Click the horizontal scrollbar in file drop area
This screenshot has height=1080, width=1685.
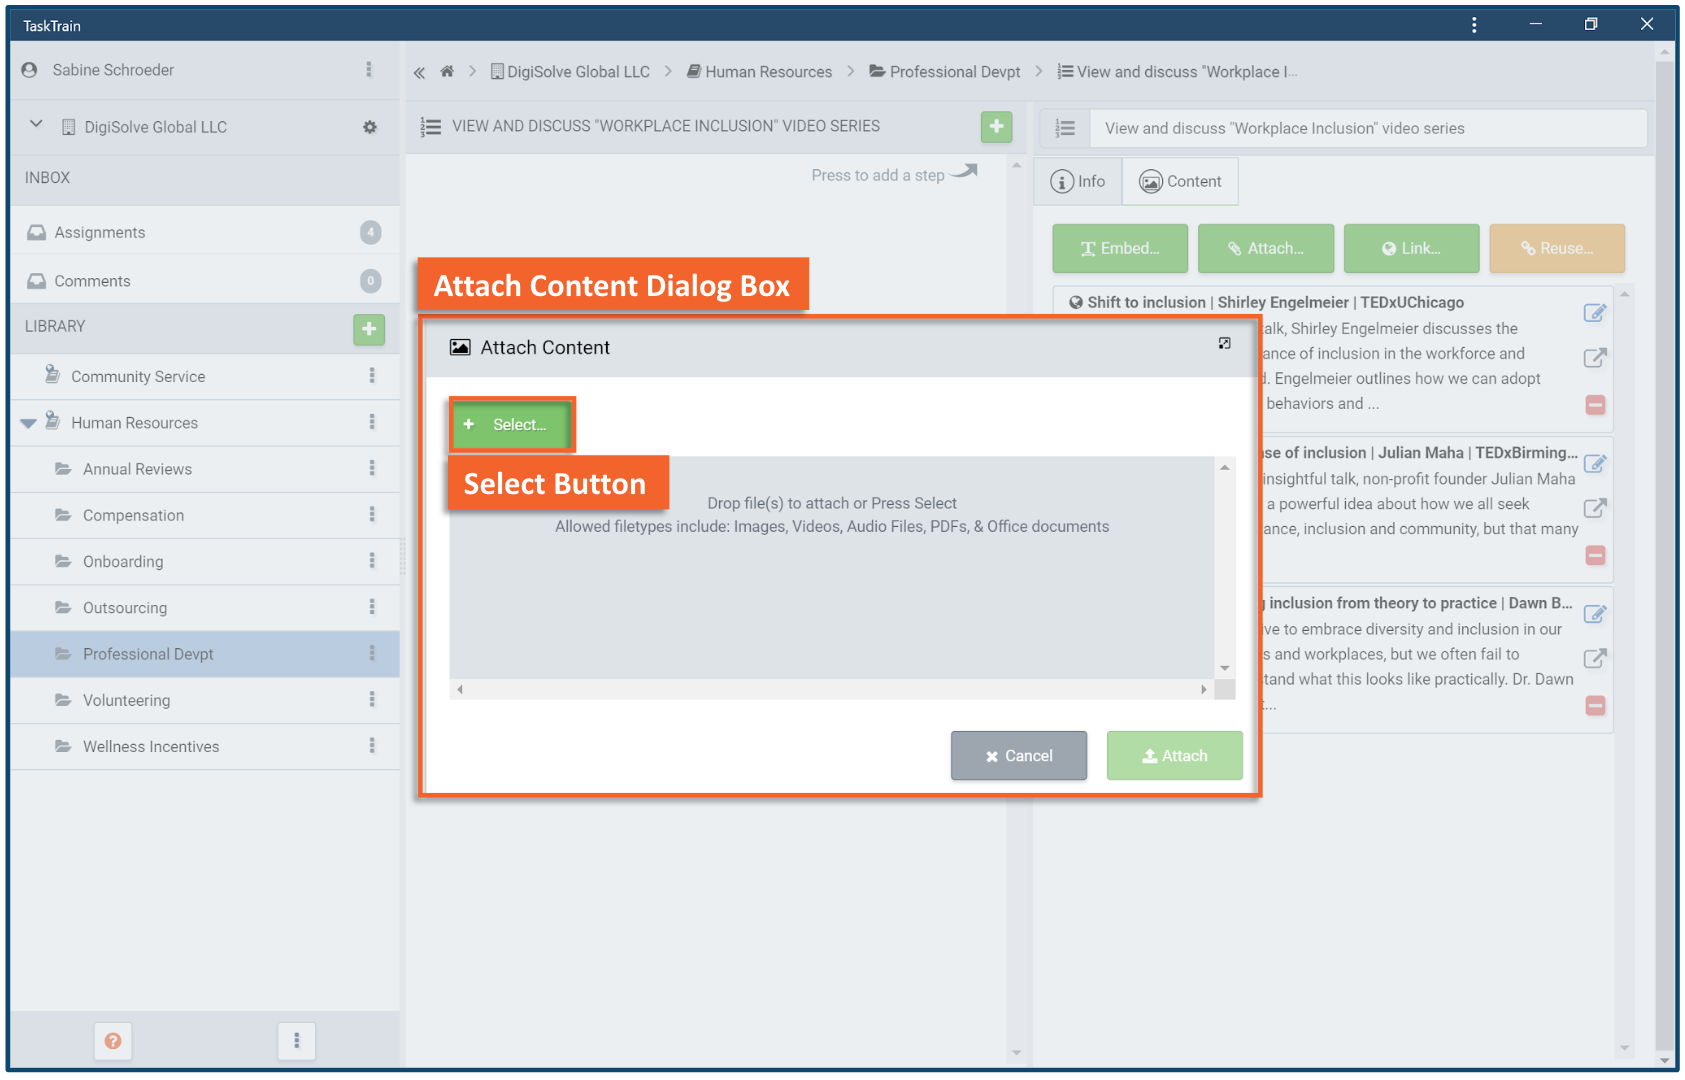click(830, 689)
